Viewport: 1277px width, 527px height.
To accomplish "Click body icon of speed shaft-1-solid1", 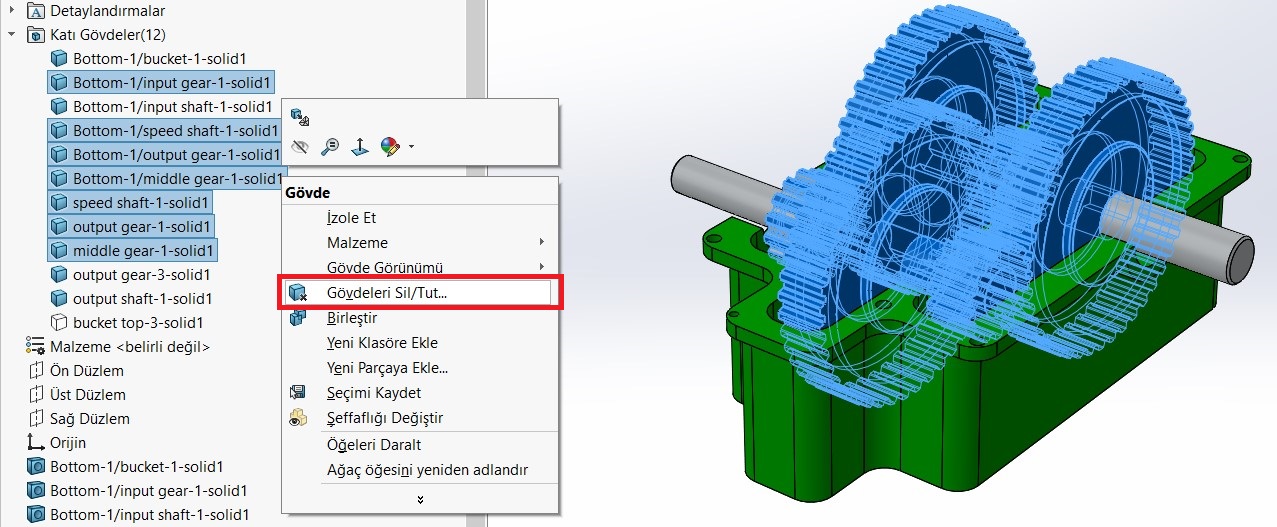I will click(59, 202).
